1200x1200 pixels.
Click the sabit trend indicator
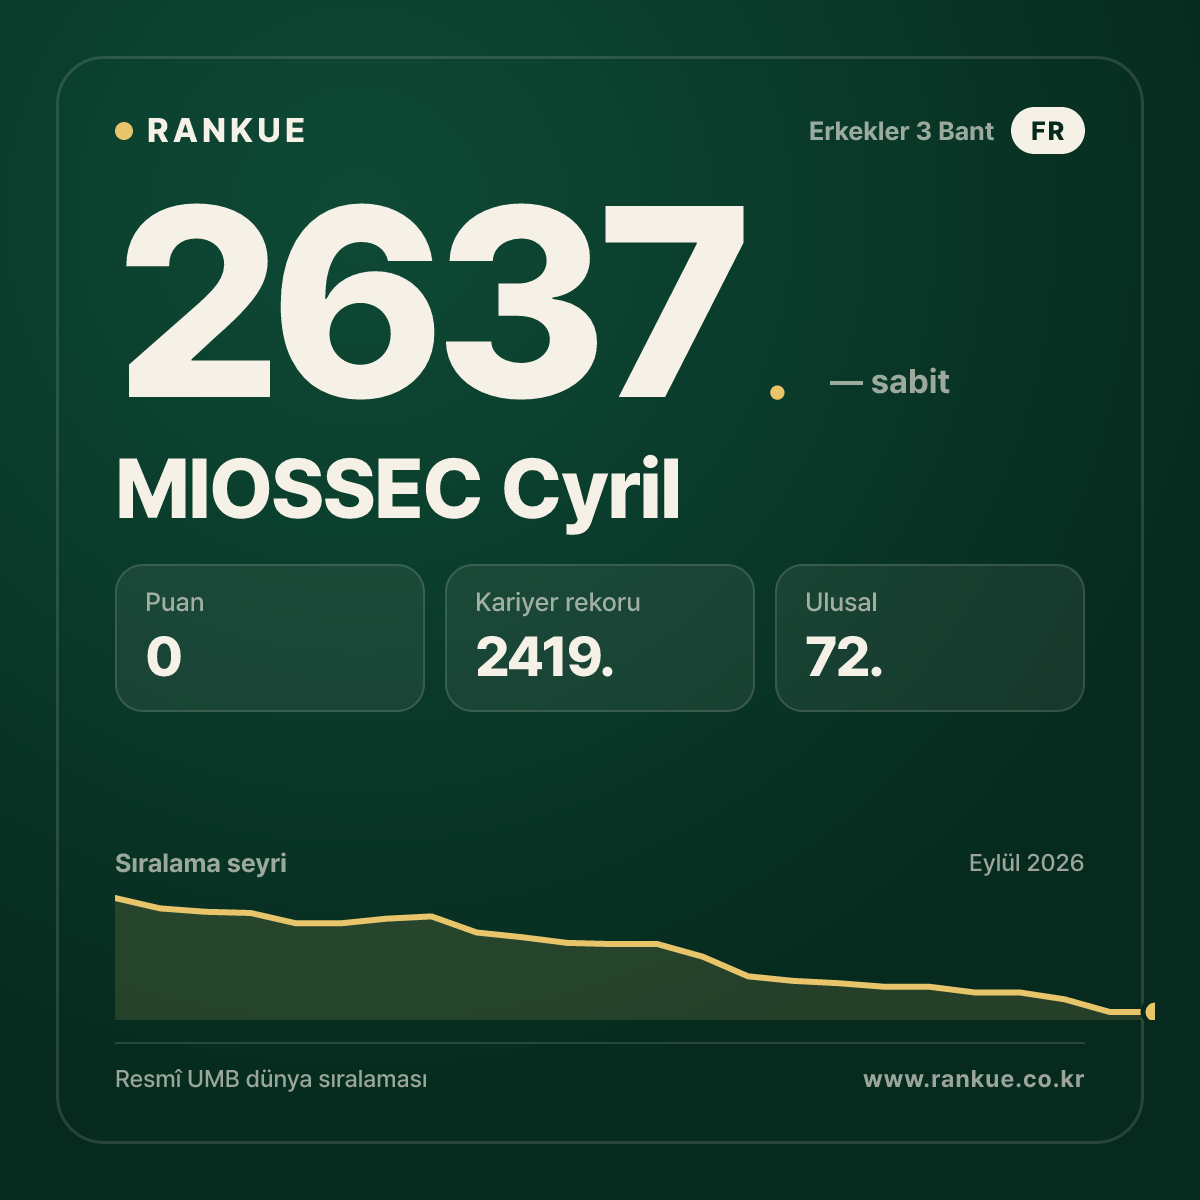pyautogui.click(x=889, y=382)
